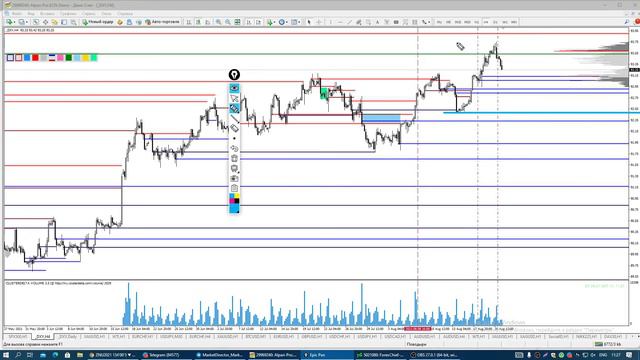Toggle chart auto scroll

coord(249,22)
